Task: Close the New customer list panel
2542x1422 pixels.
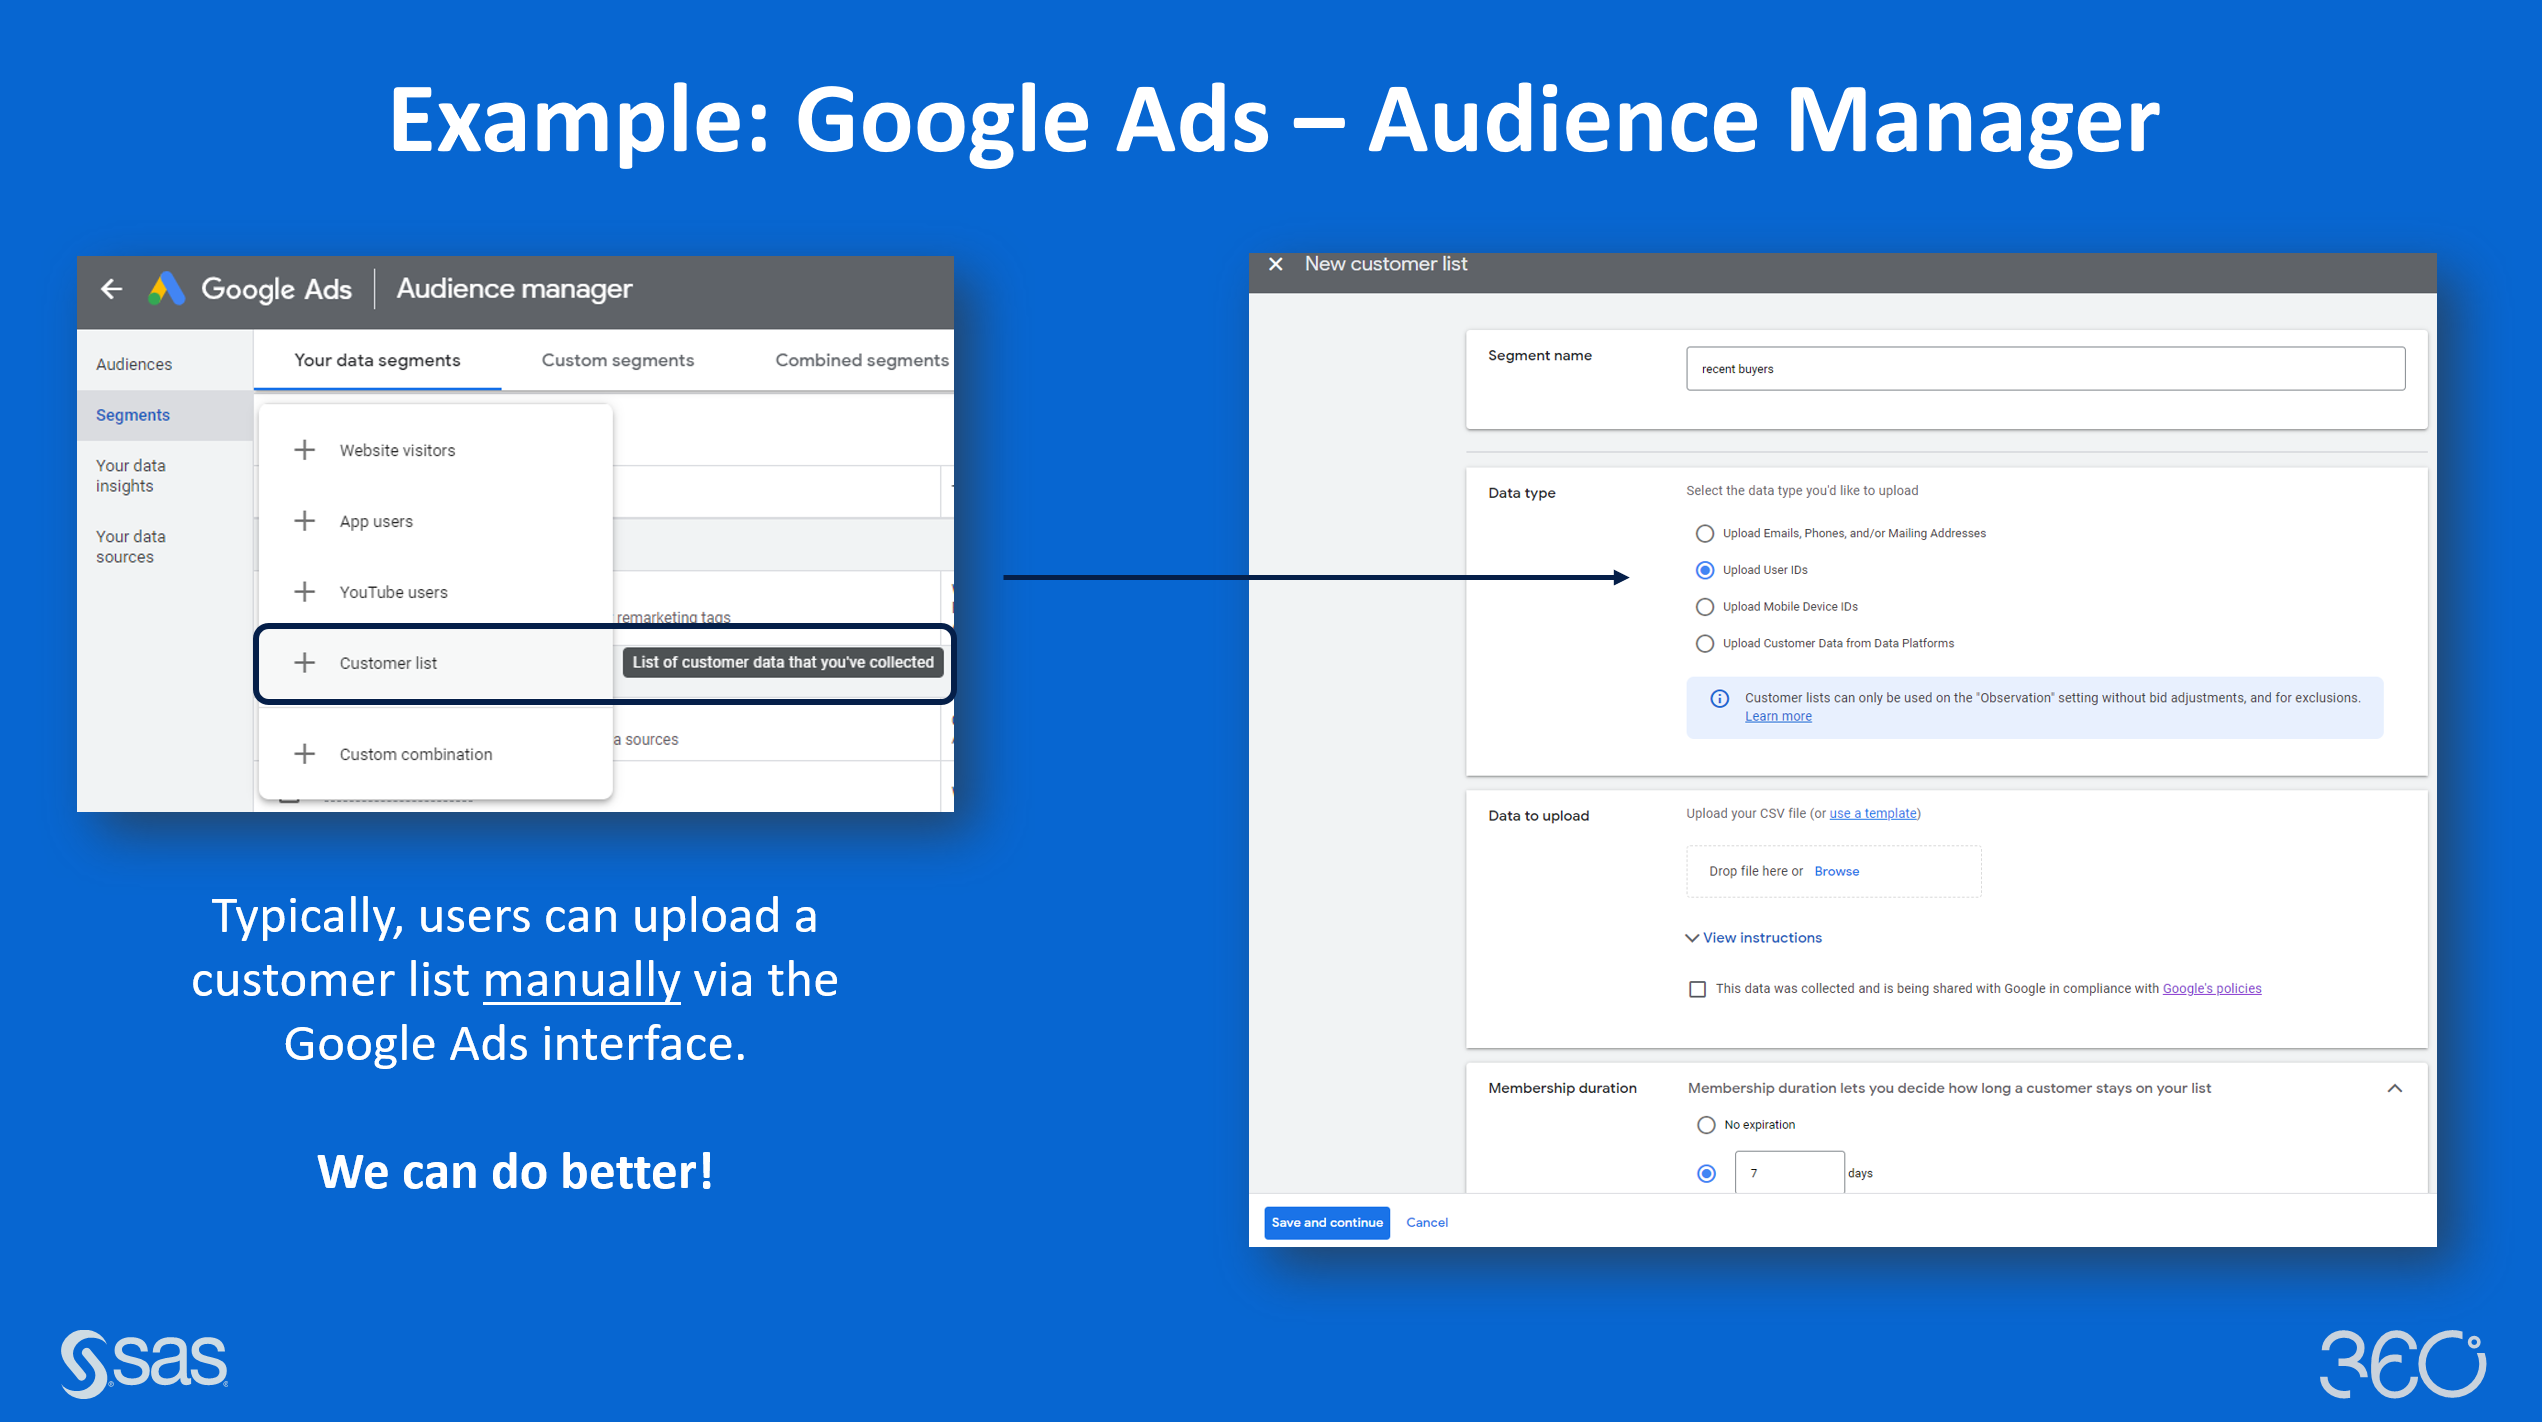Action: pyautogui.click(x=1276, y=263)
